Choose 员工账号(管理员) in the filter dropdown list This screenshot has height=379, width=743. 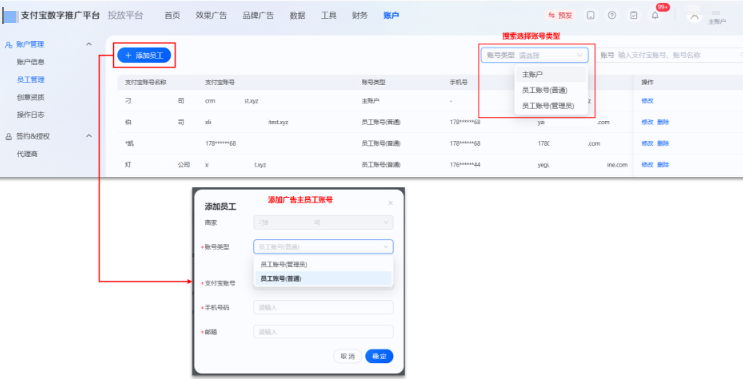551,106
